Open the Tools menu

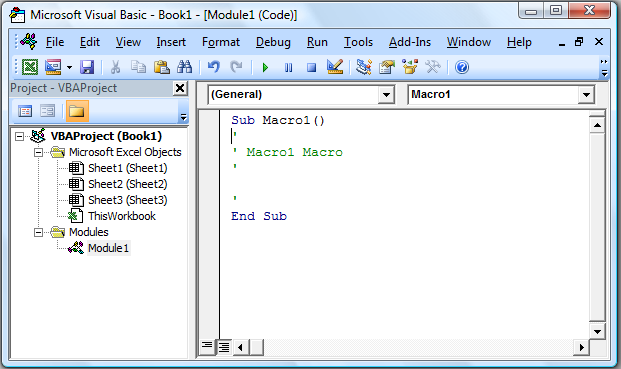[358, 42]
